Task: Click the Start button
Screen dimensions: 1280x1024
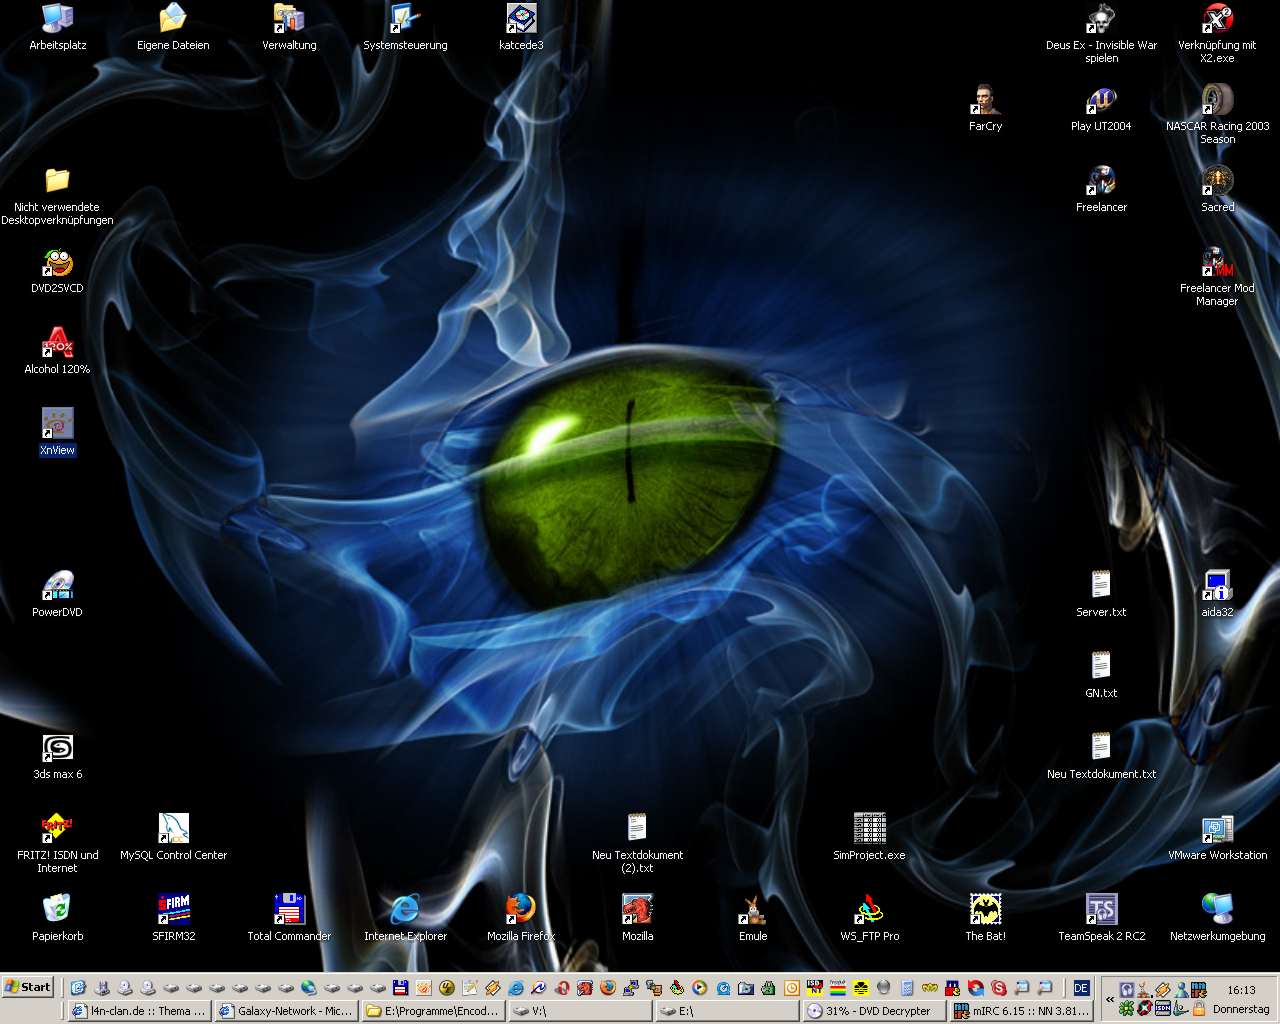Action: [x=28, y=987]
